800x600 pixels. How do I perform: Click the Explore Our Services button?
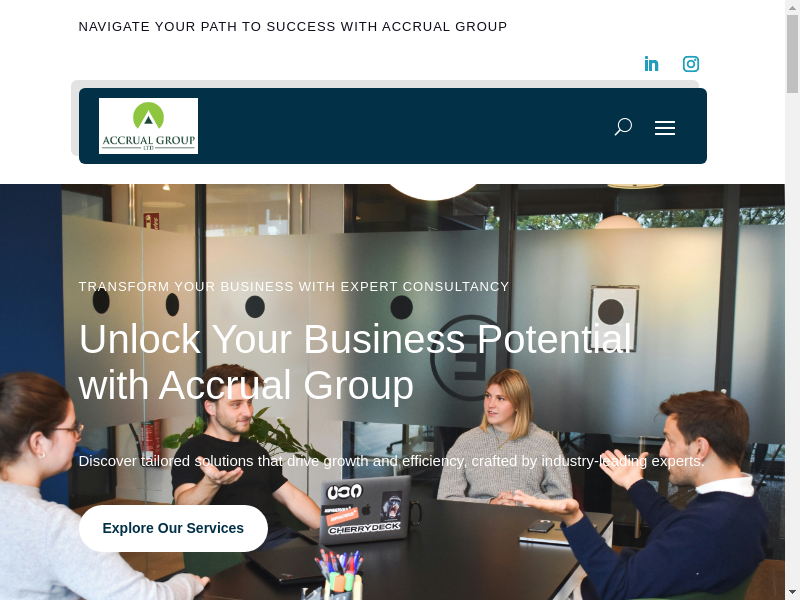click(x=173, y=528)
